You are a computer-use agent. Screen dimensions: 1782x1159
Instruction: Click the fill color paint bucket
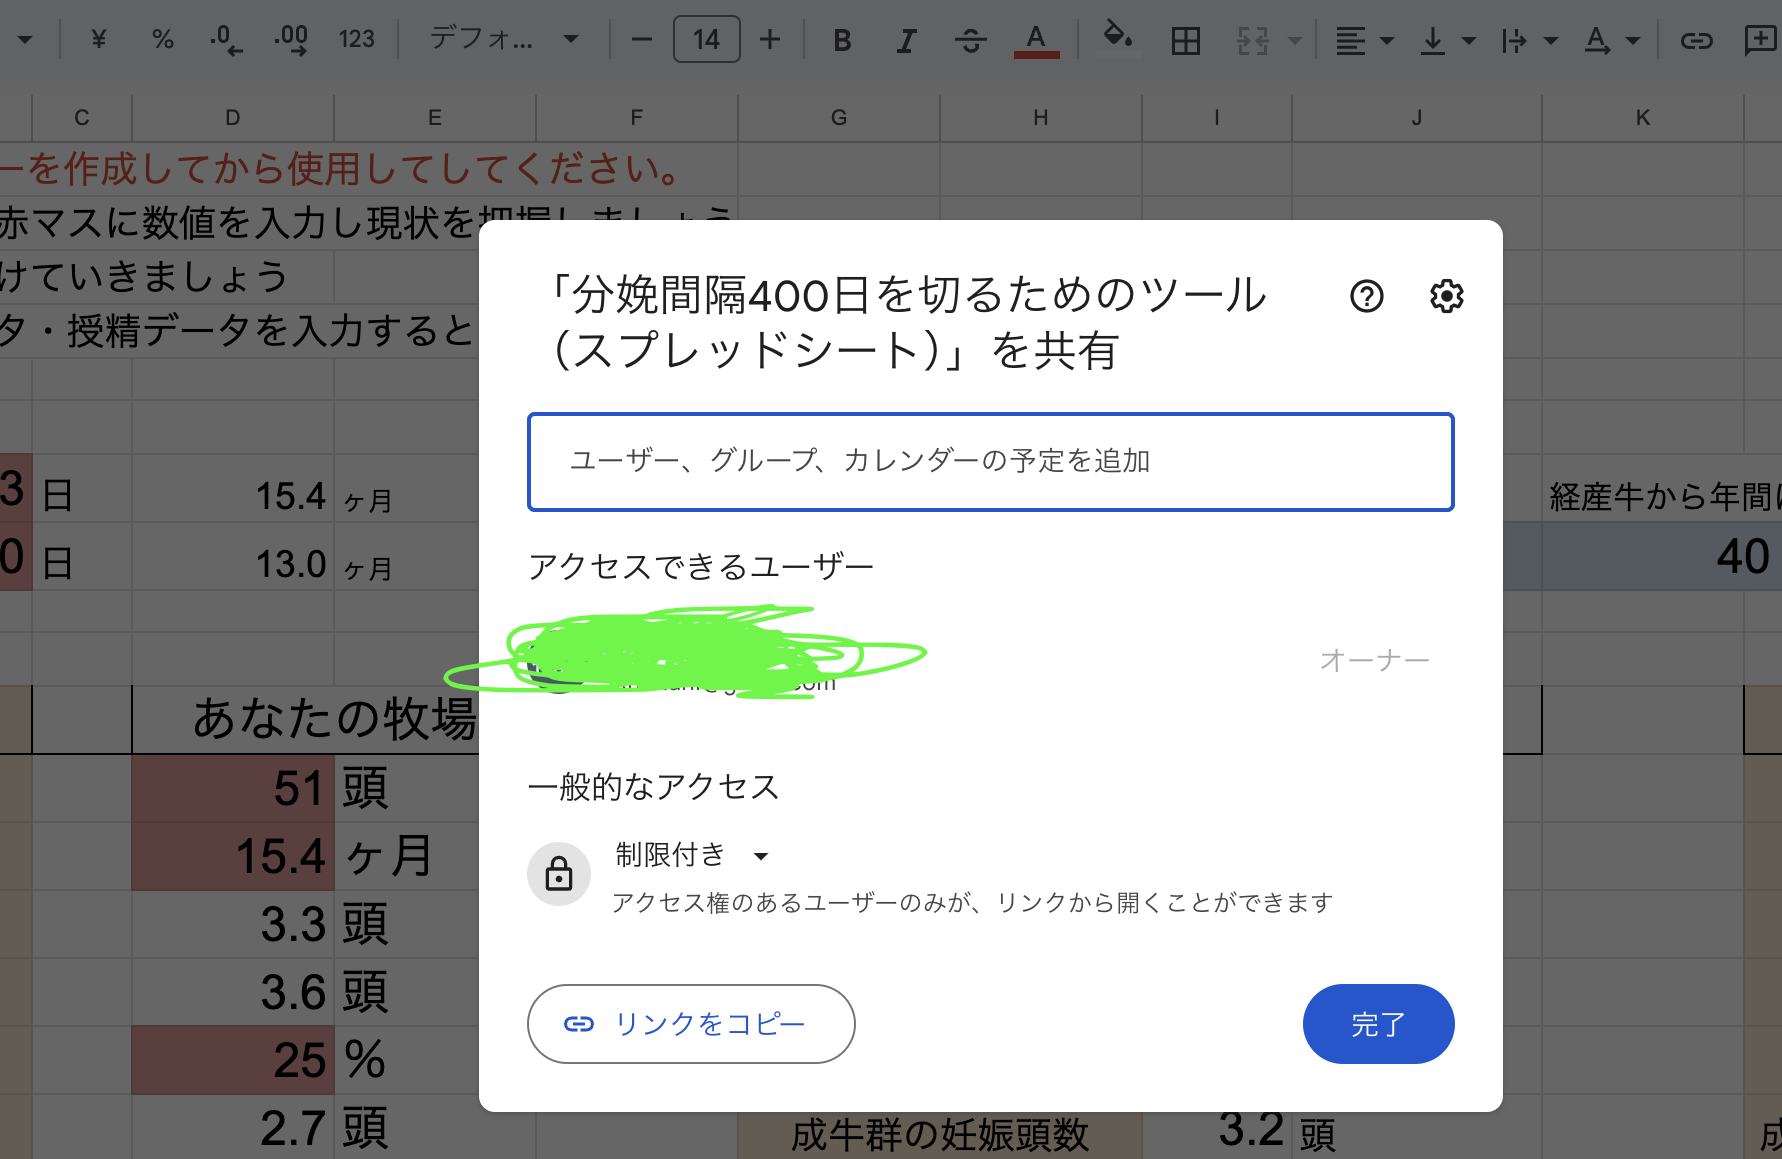point(1117,38)
